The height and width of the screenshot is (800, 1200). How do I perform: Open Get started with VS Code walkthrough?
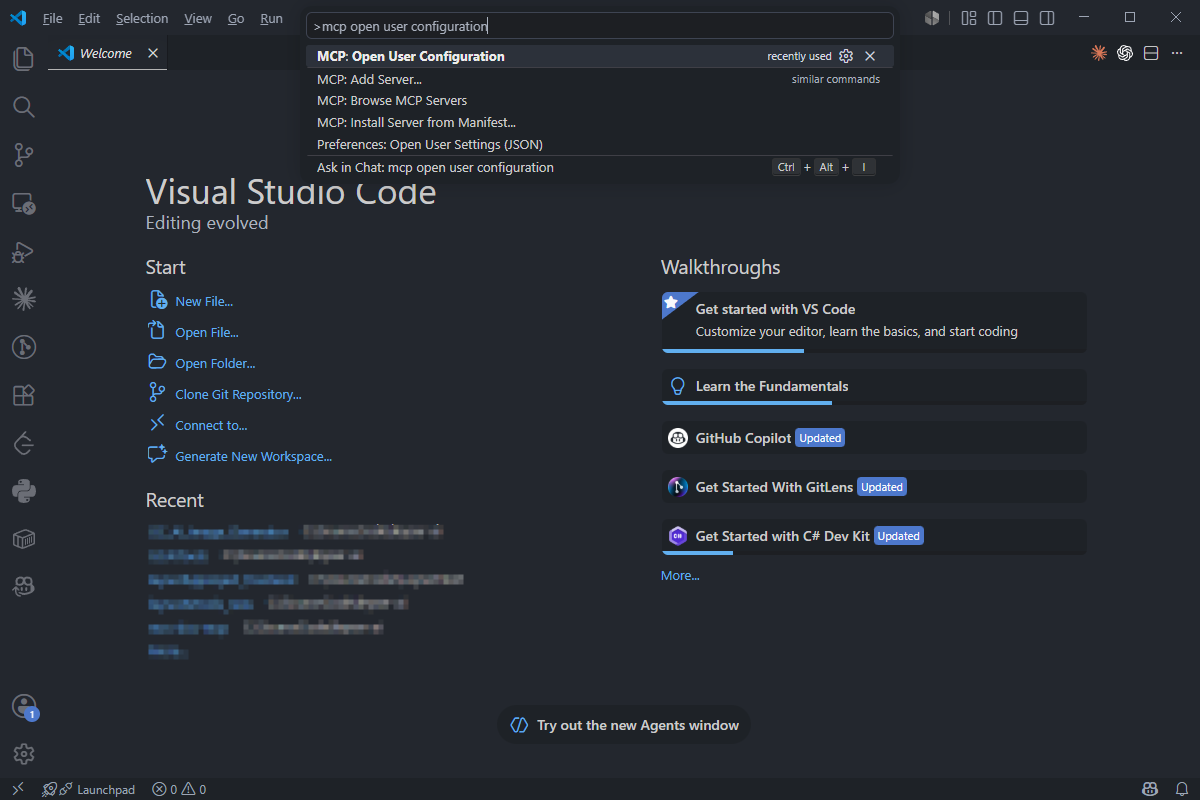click(x=874, y=321)
